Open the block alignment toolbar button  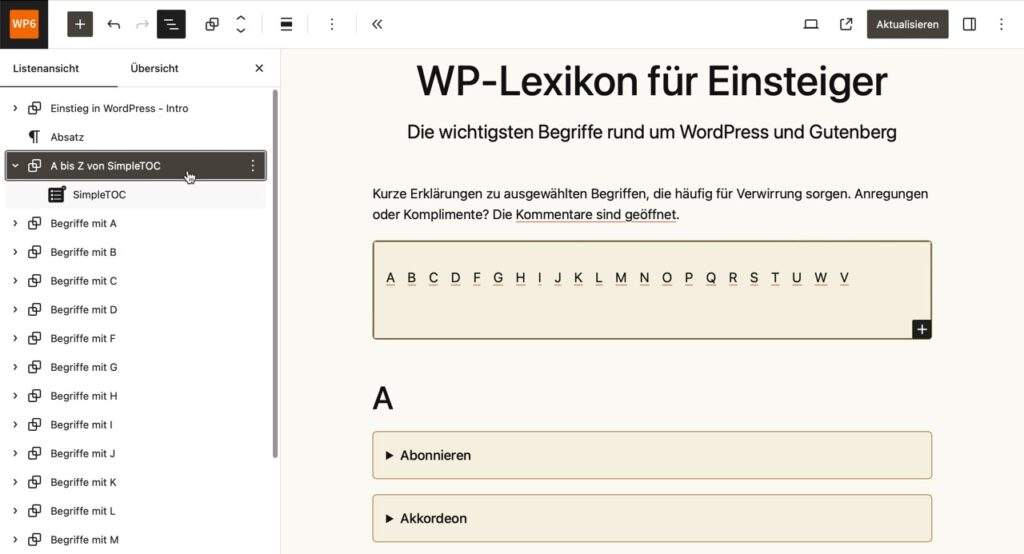point(286,24)
